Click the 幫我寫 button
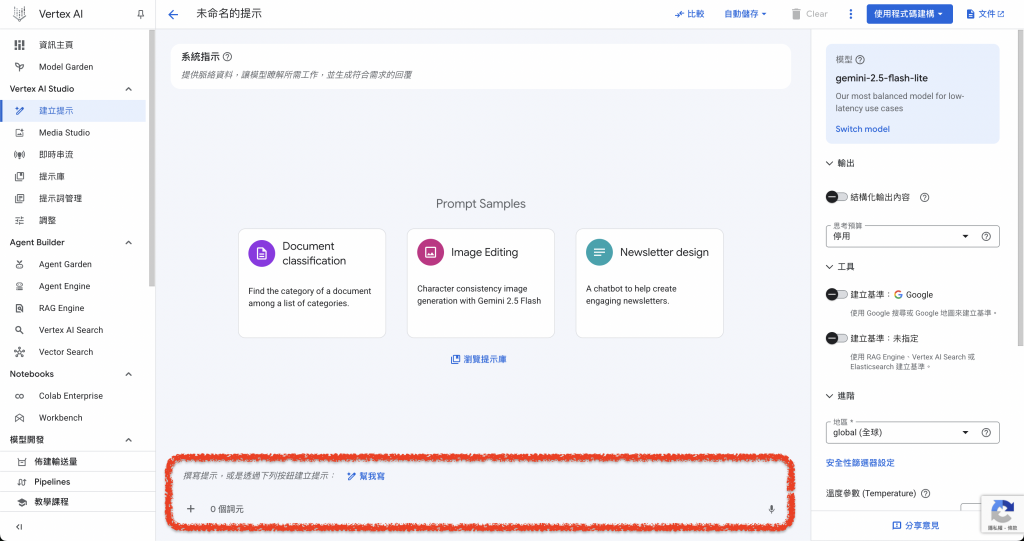 click(x=366, y=476)
